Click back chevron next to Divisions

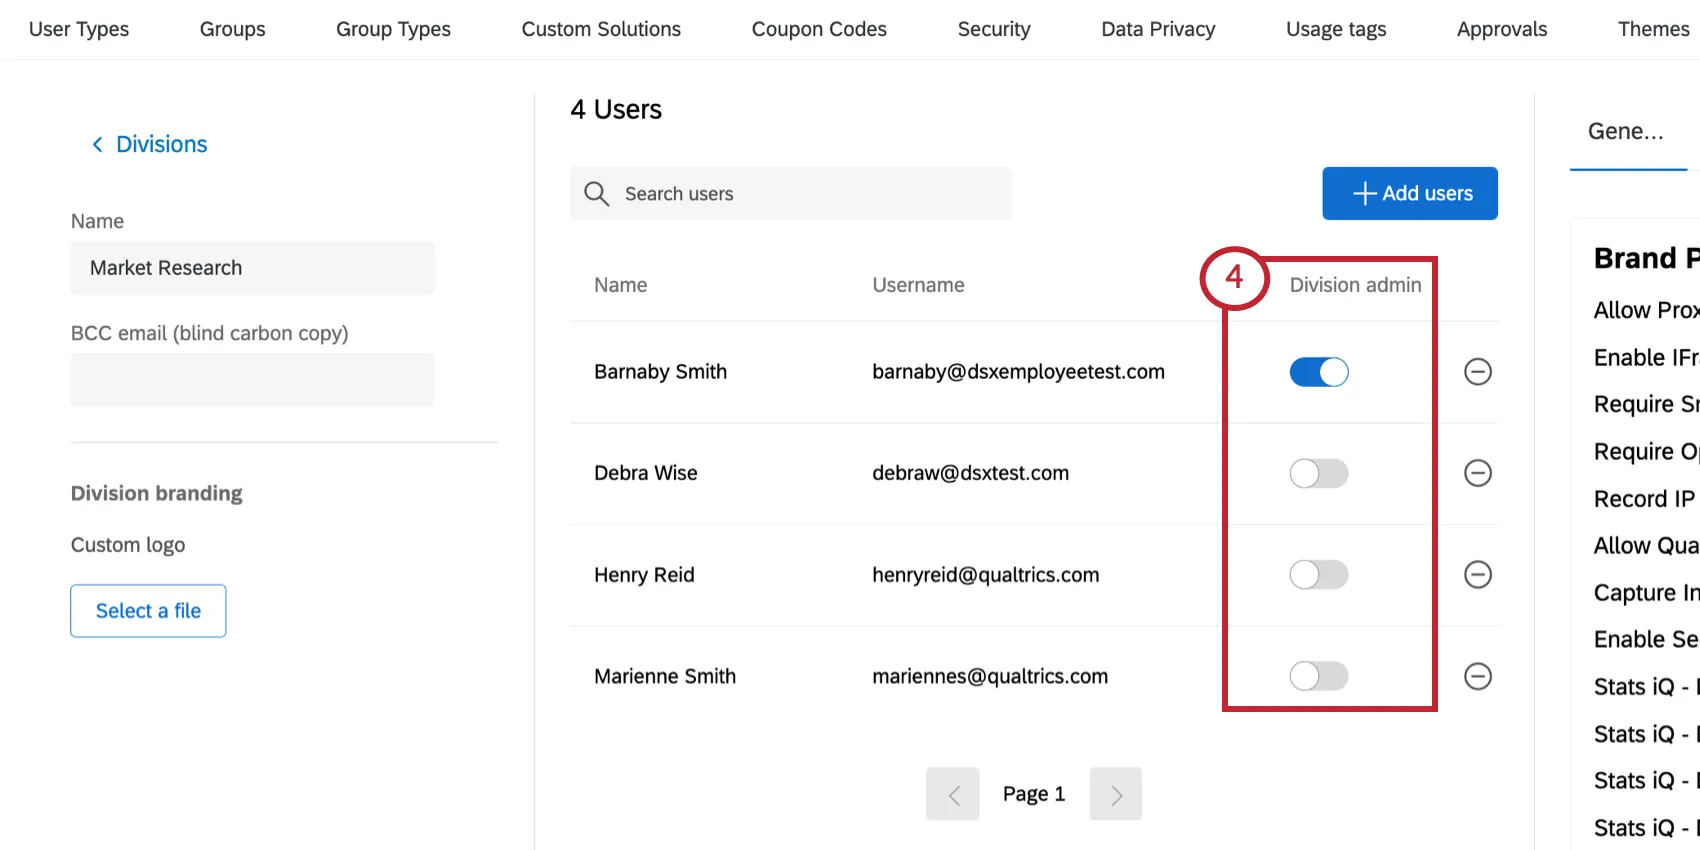tap(97, 145)
